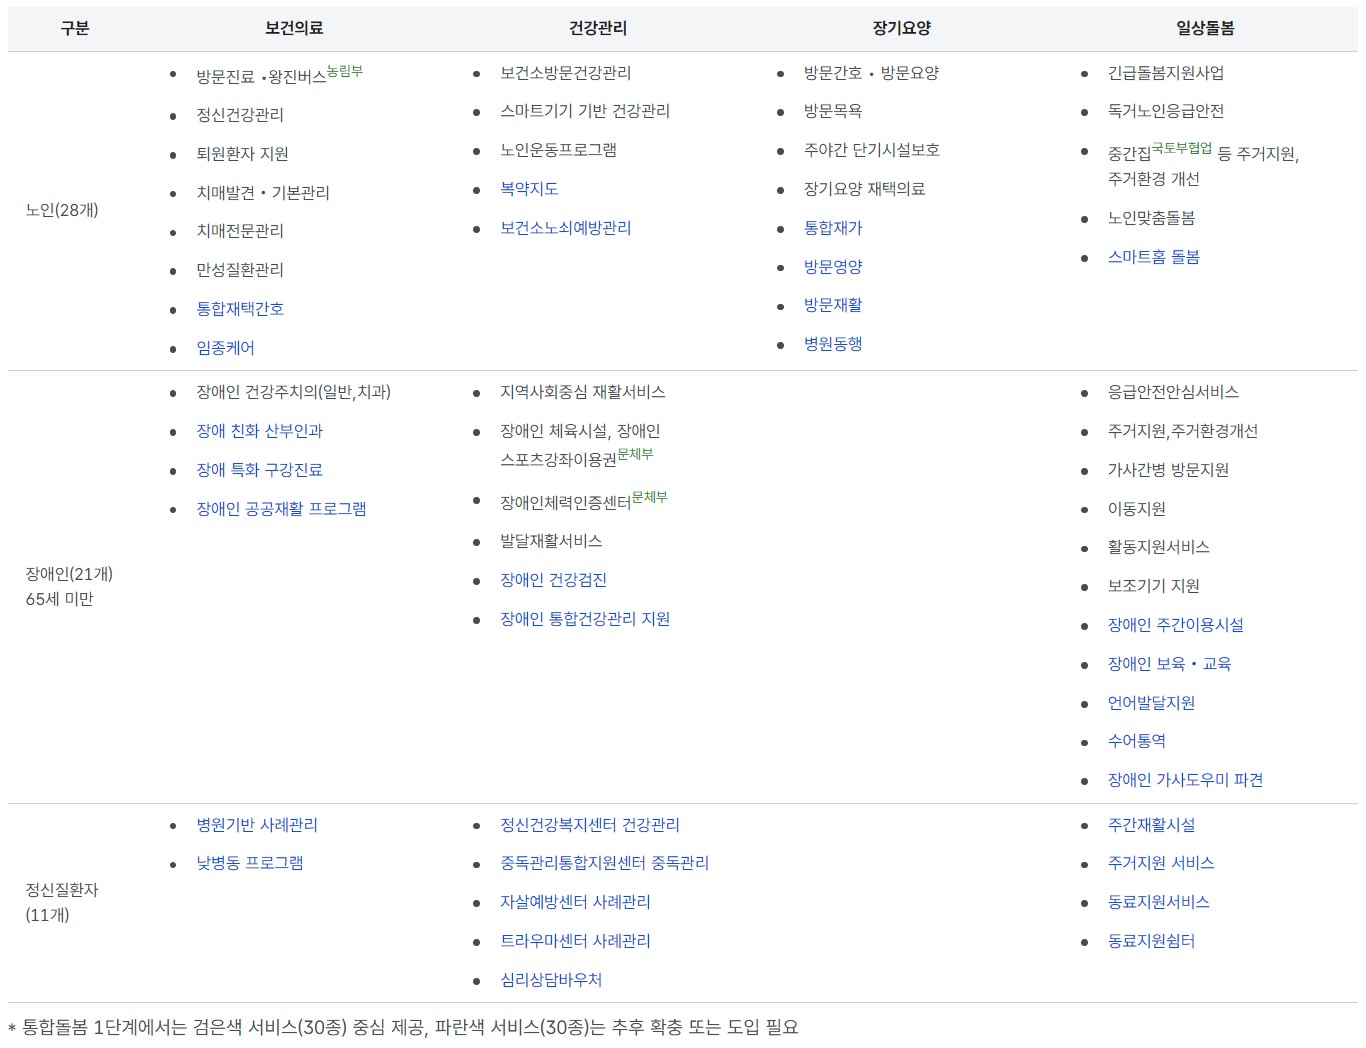Screen dimensions: 1366x1048
Task: Click the 장애 친화 산부인과 link
Action: 259,431
